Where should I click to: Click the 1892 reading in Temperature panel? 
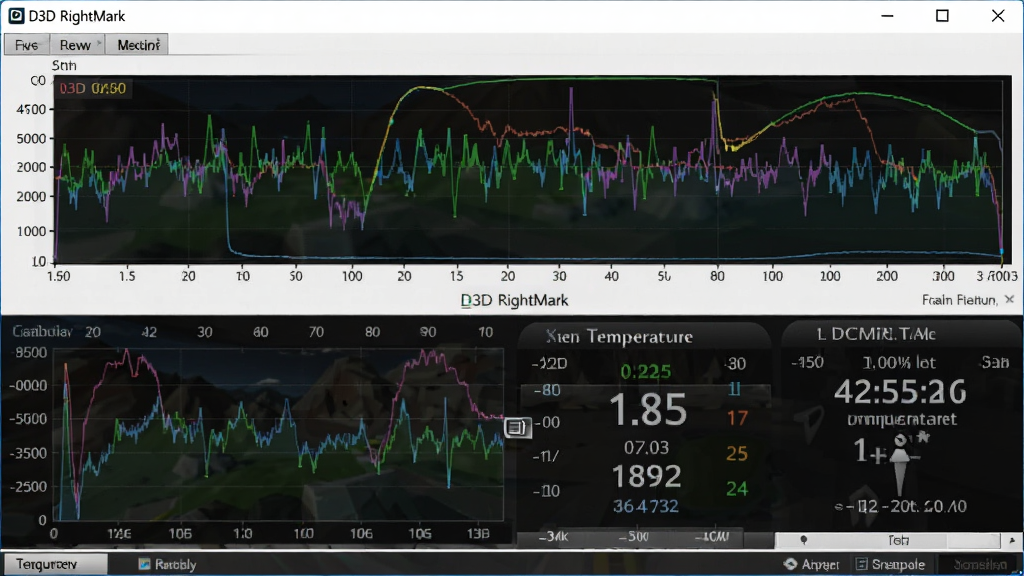[647, 476]
